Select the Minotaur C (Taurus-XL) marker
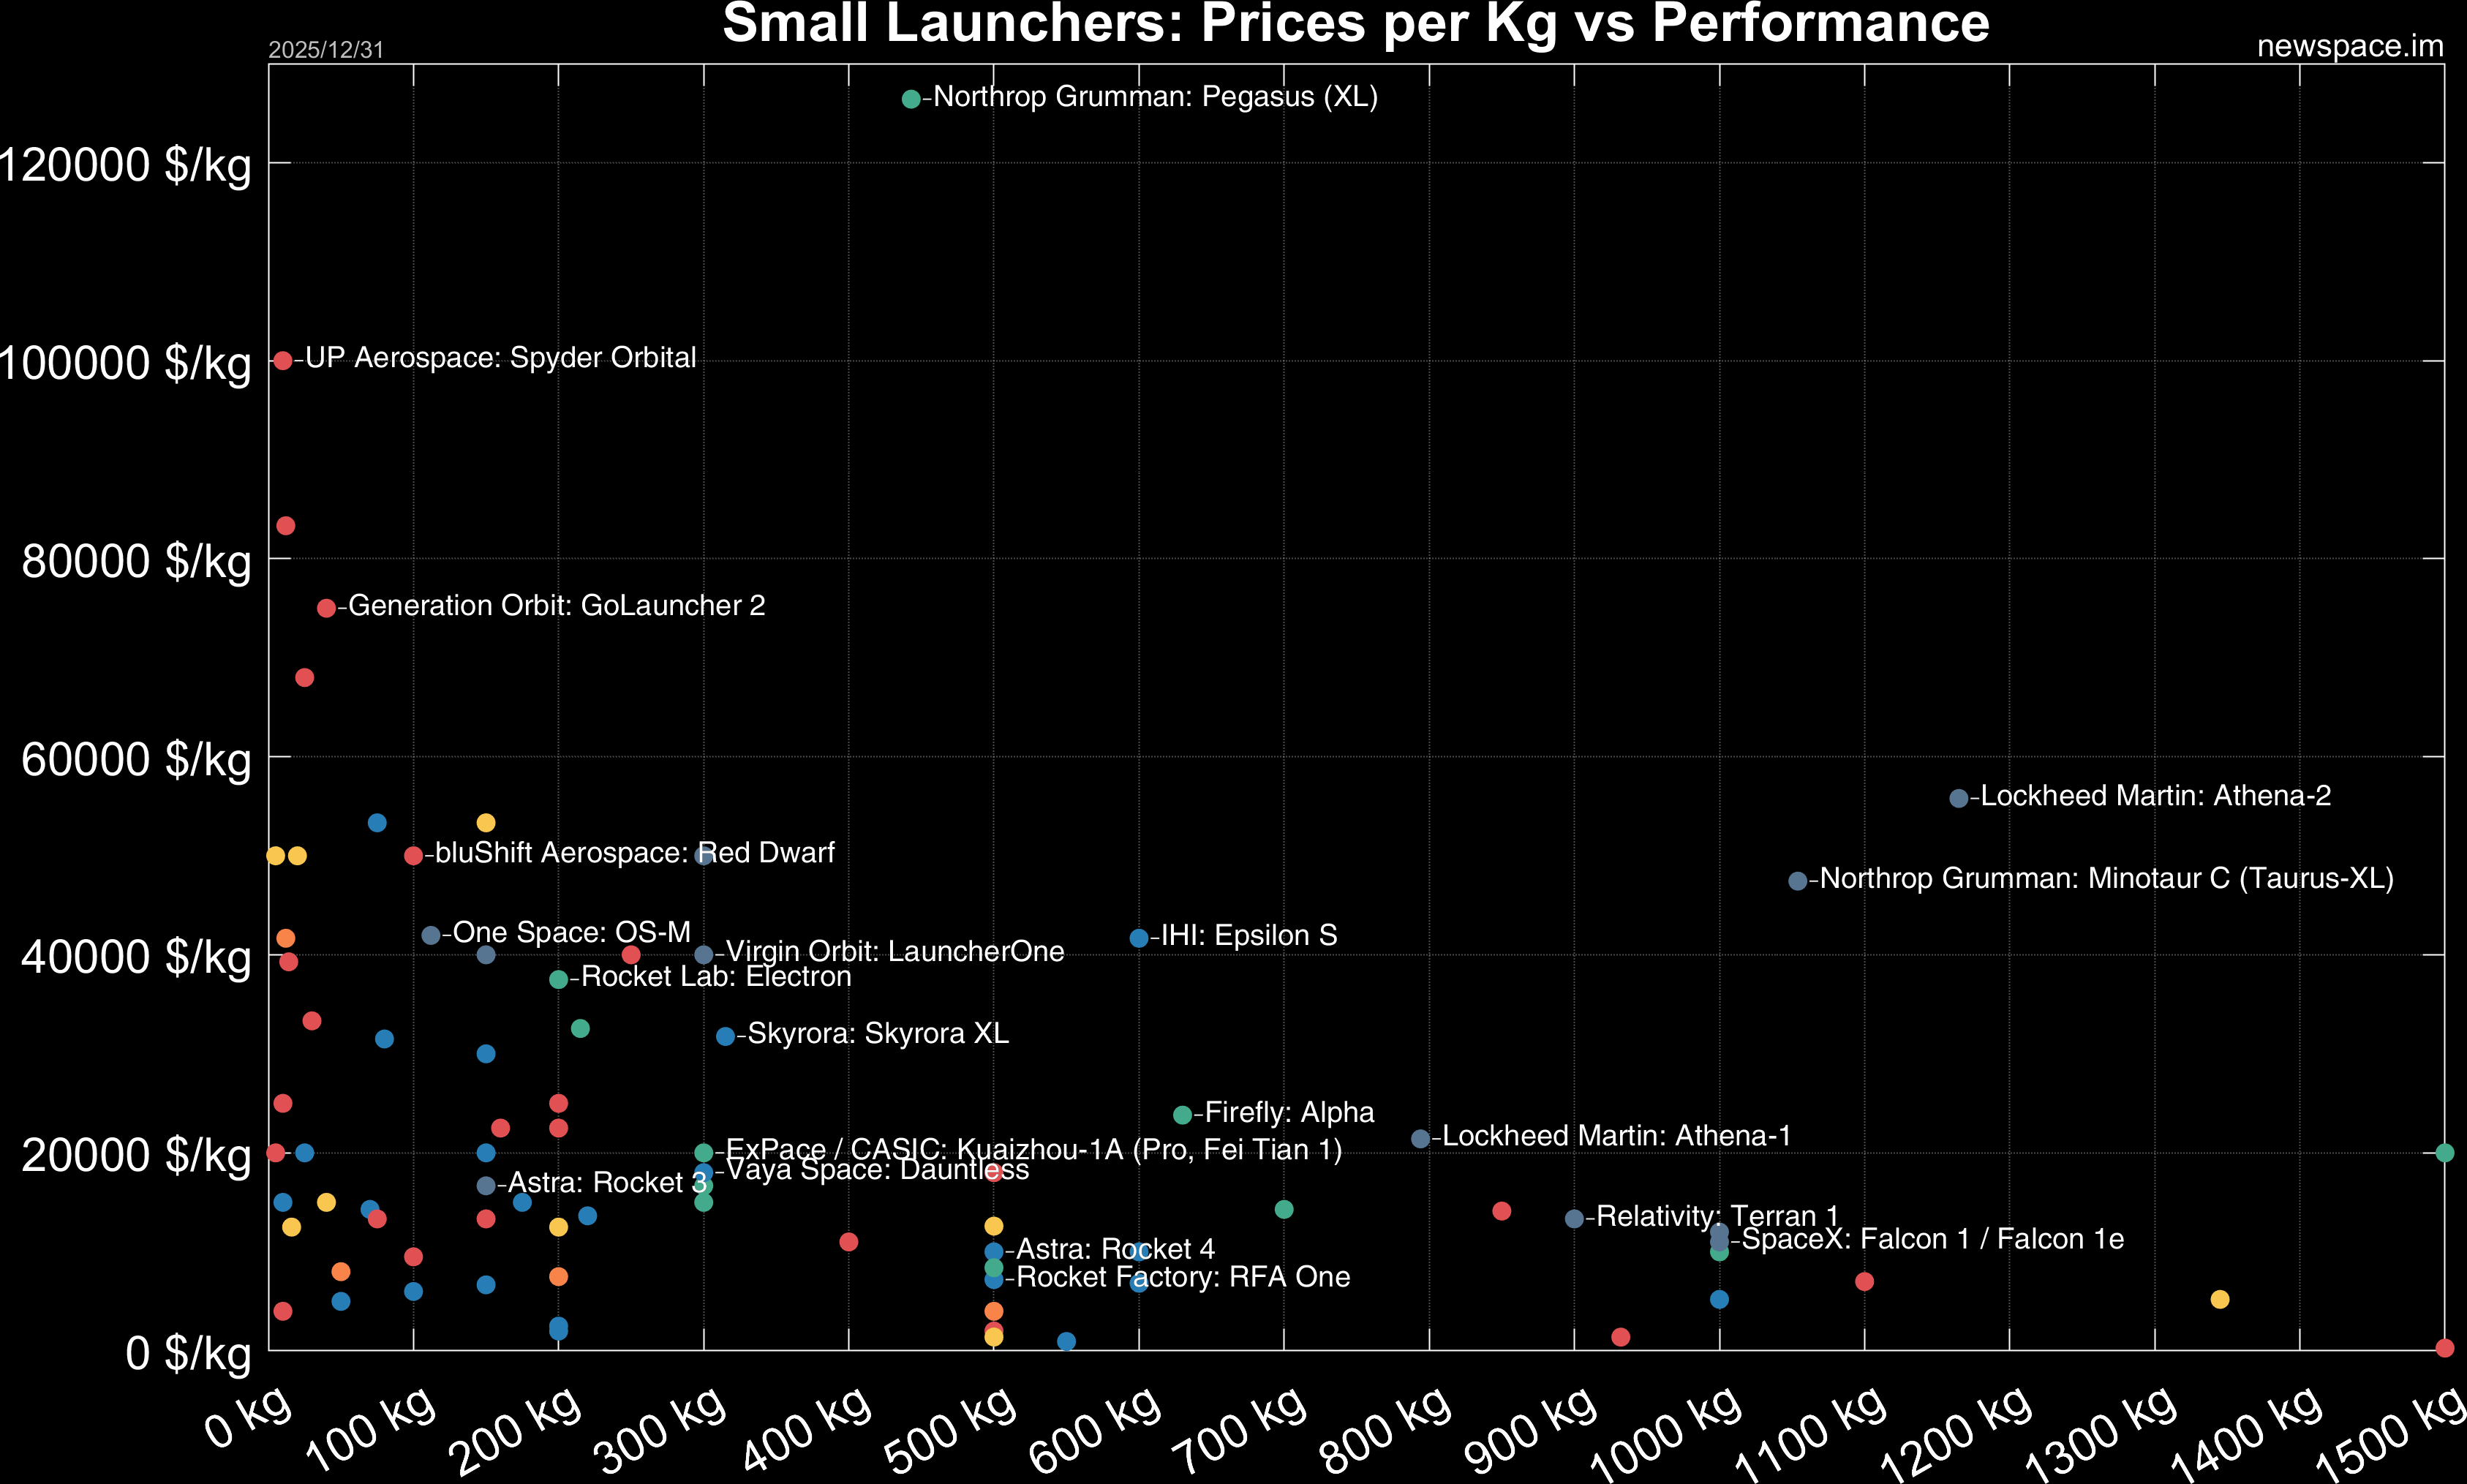The image size is (2467, 1484). point(1798,881)
